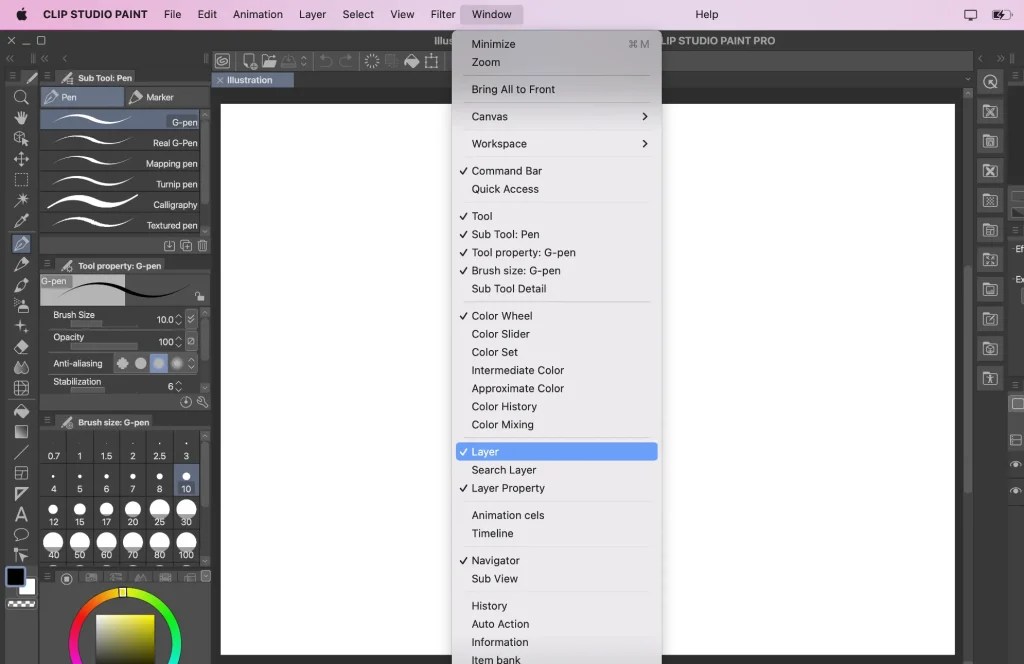Select the Balloon tool

21,536
